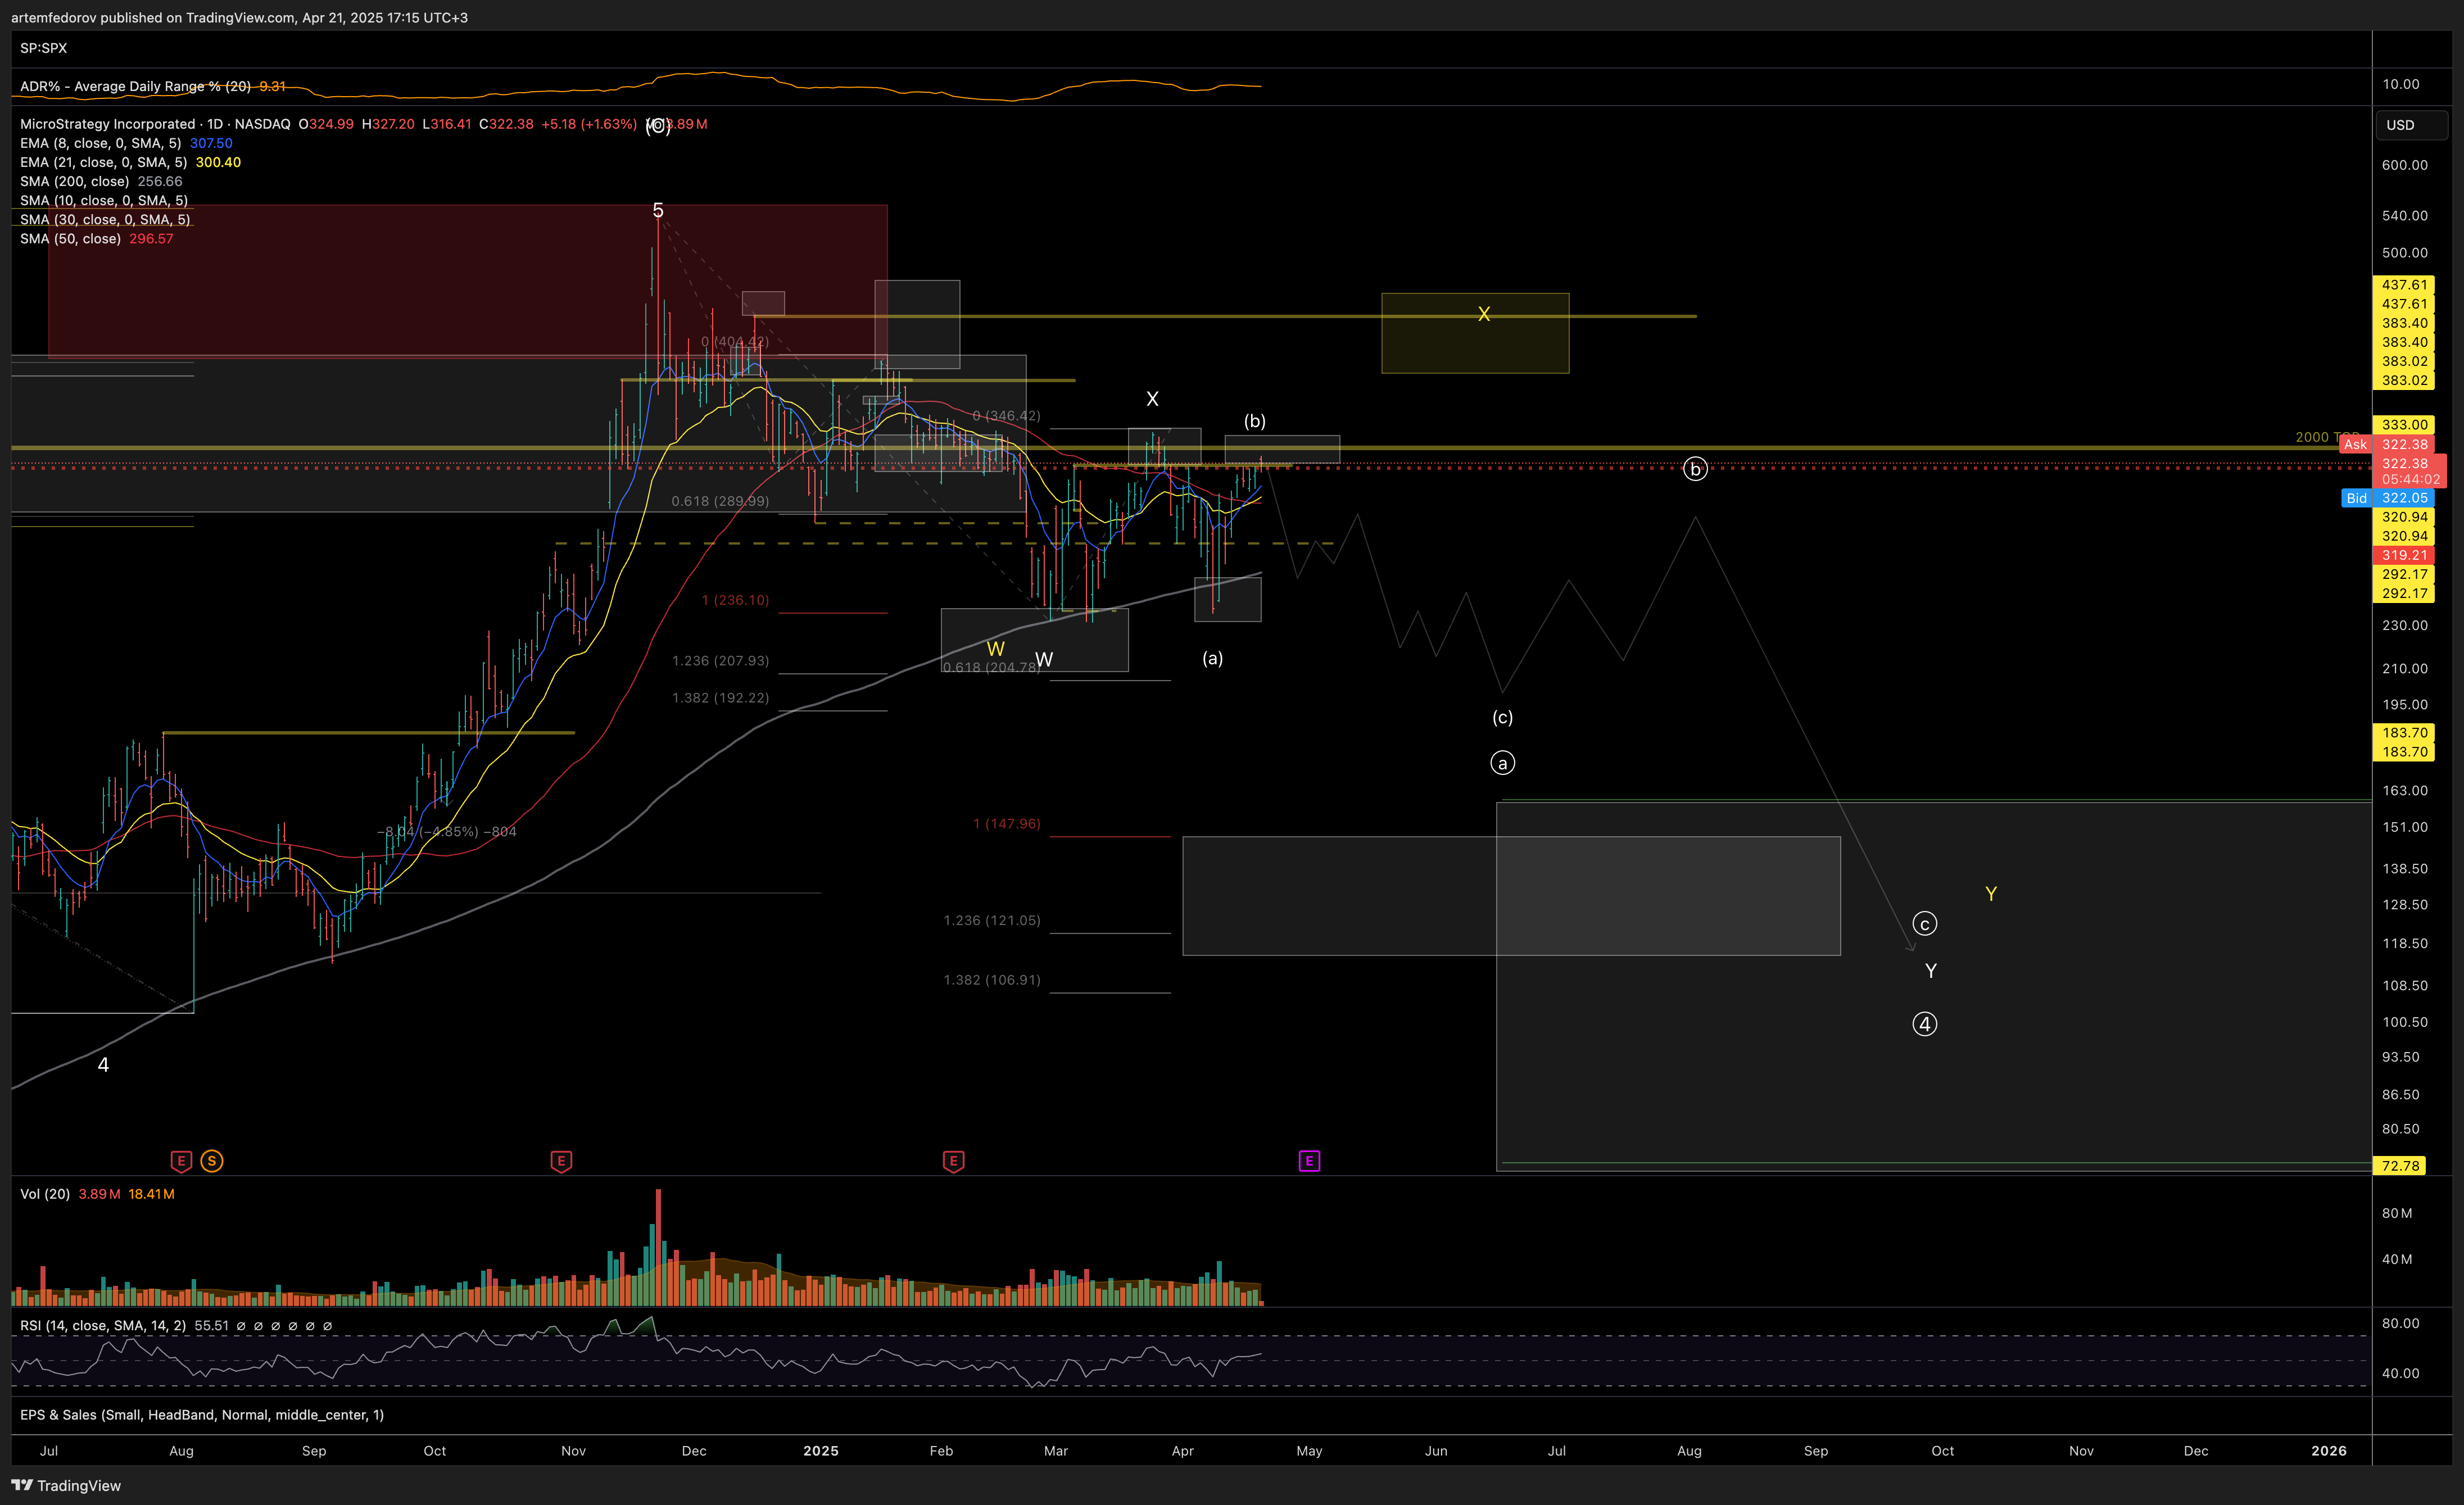The height and width of the screenshot is (1505, 2464).
Task: Click the ADR% Average Daily Range legend
Action: pos(135,86)
